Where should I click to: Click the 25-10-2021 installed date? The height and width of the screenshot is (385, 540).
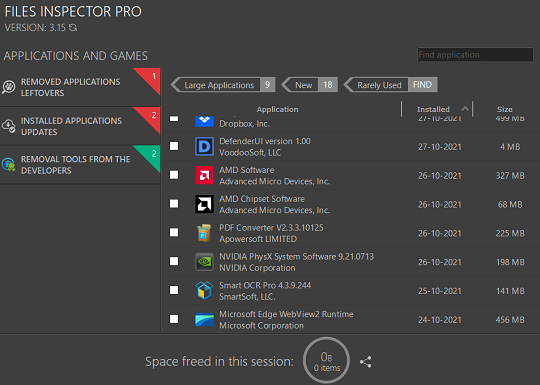click(439, 291)
